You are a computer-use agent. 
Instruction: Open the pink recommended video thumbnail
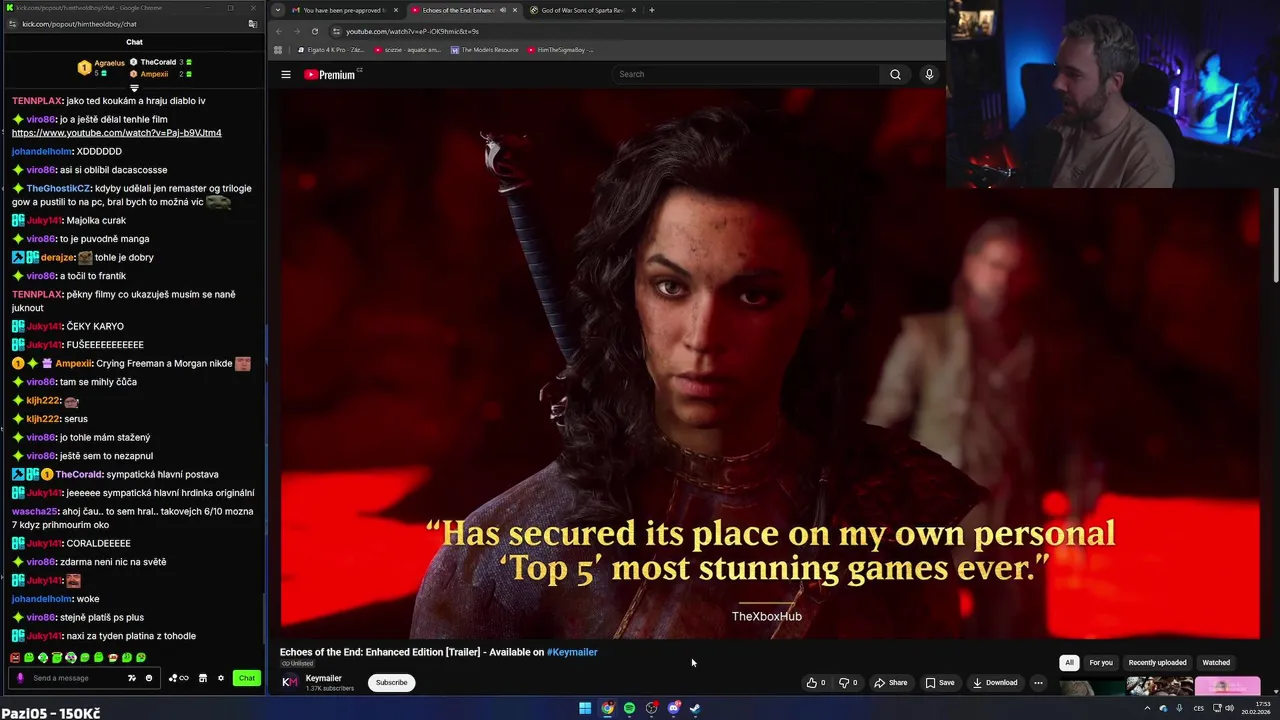click(1227, 687)
